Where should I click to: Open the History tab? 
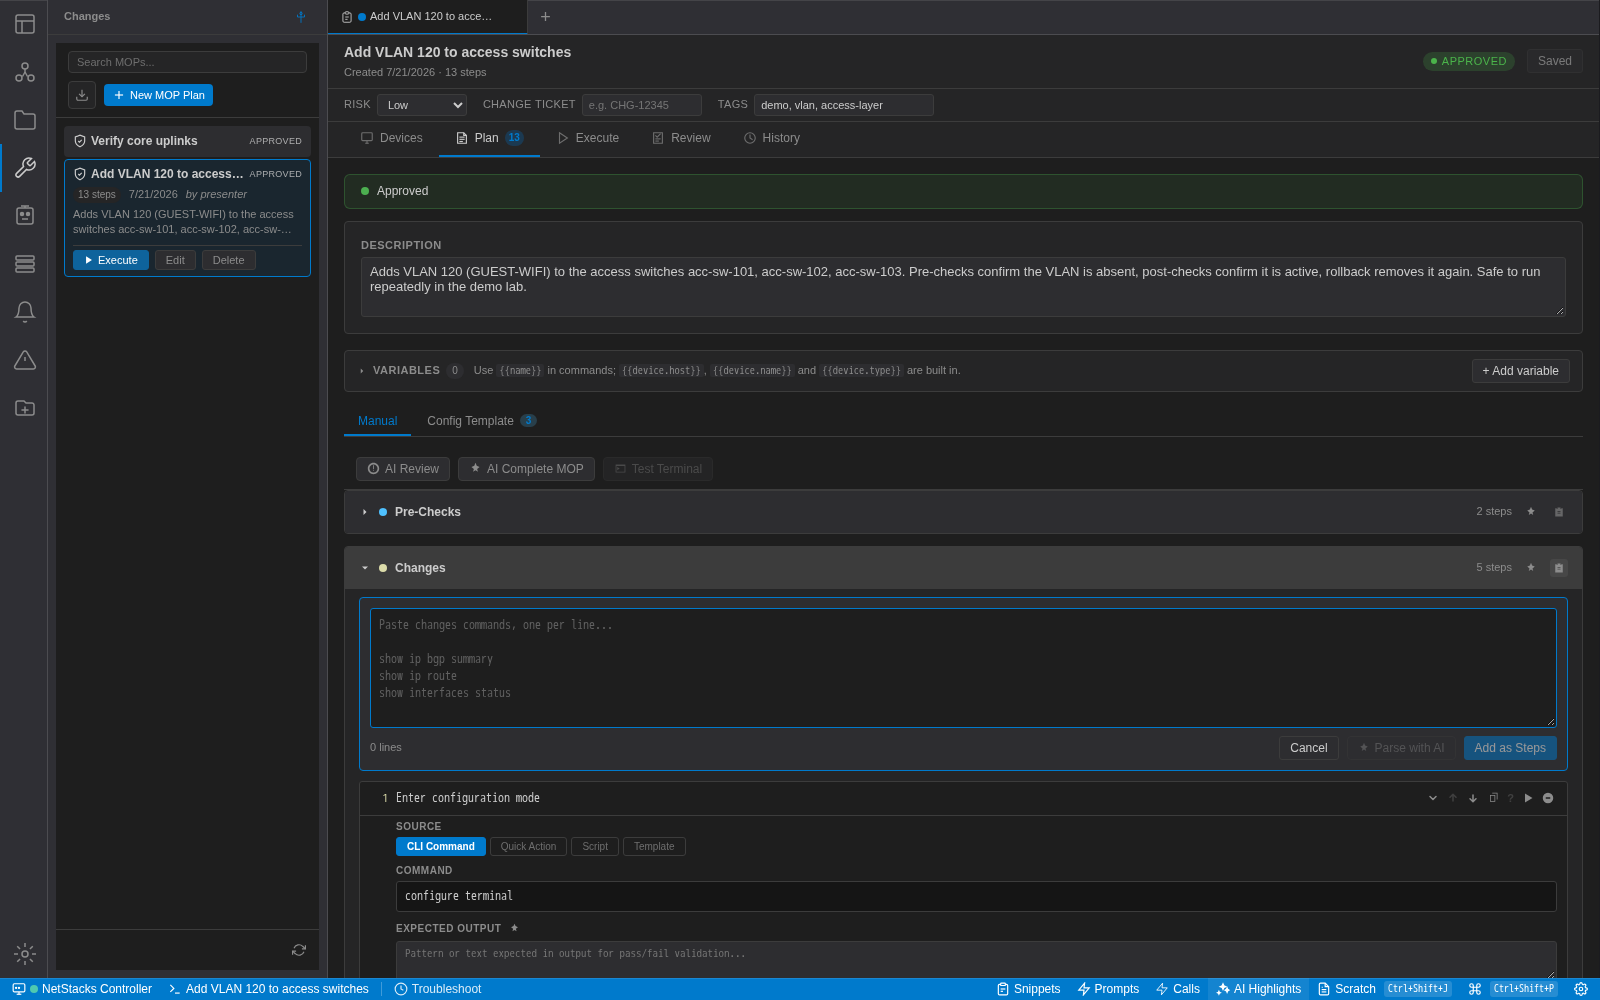pyautogui.click(x=772, y=138)
